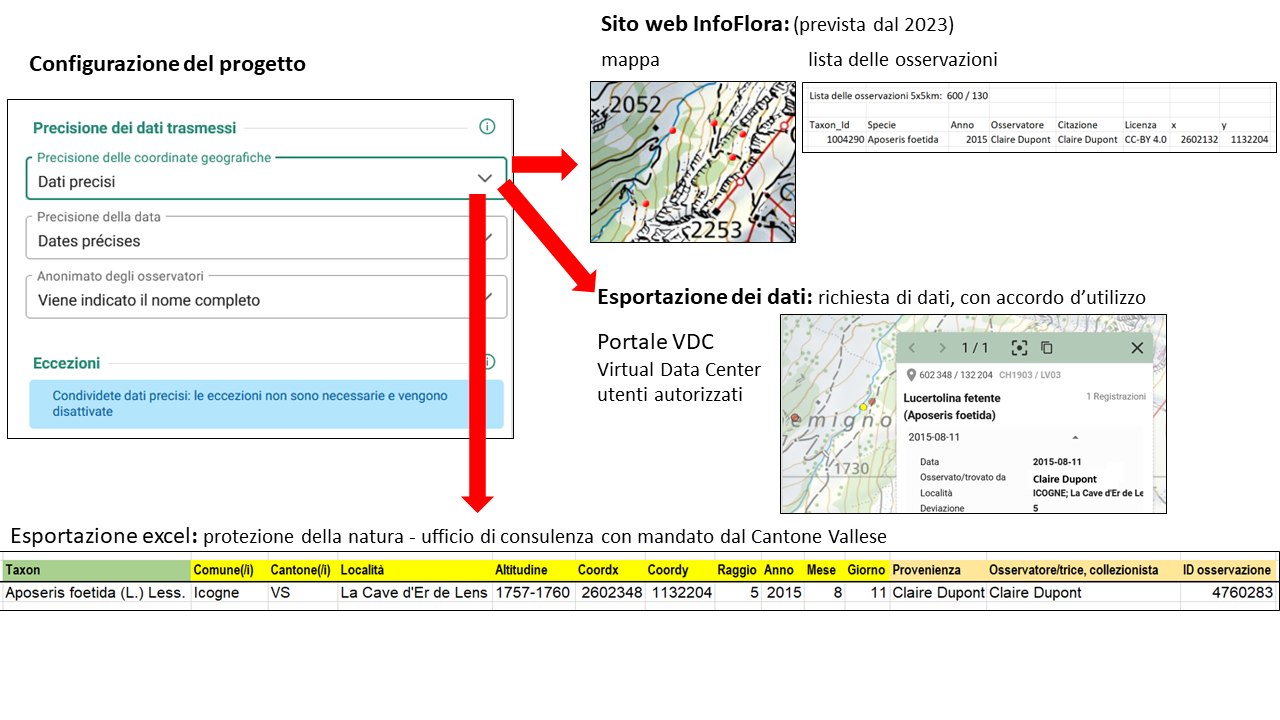Click location pin icon beside 602 348 / 132 204
Viewport: 1280px width, 720px height.
pos(911,375)
